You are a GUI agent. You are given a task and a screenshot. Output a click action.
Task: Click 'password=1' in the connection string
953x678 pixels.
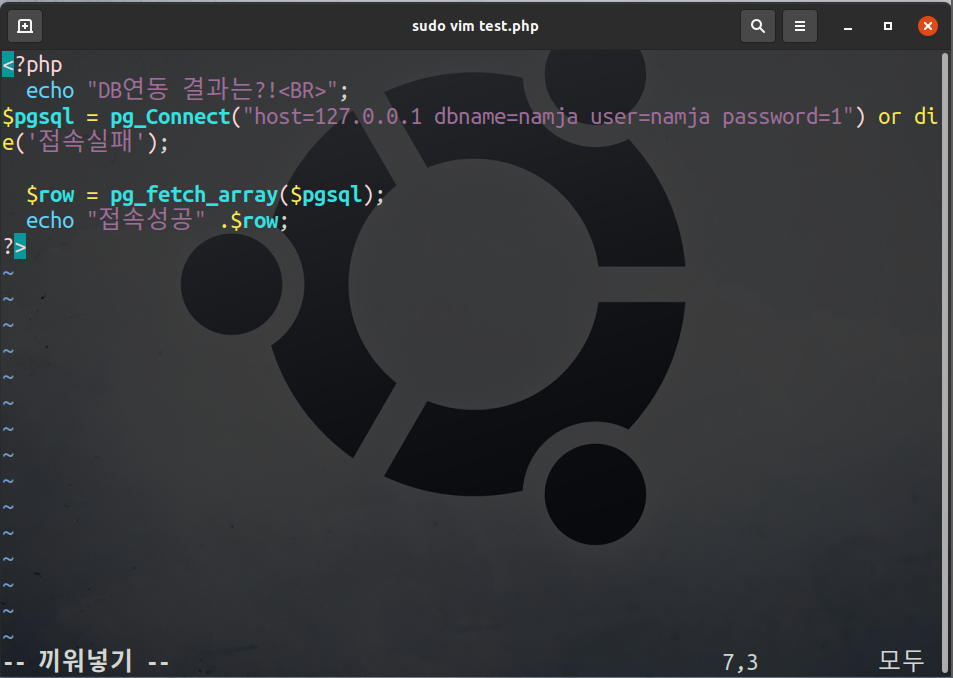click(782, 117)
